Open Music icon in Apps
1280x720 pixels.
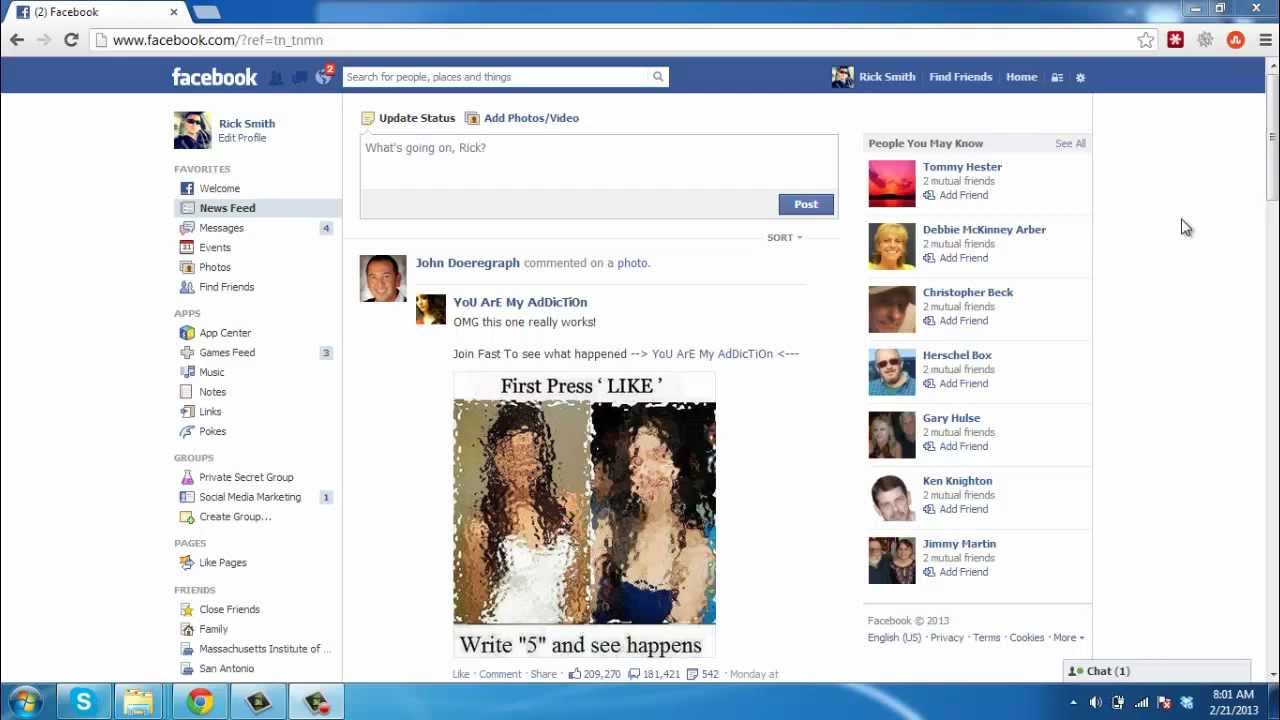click(x=186, y=372)
